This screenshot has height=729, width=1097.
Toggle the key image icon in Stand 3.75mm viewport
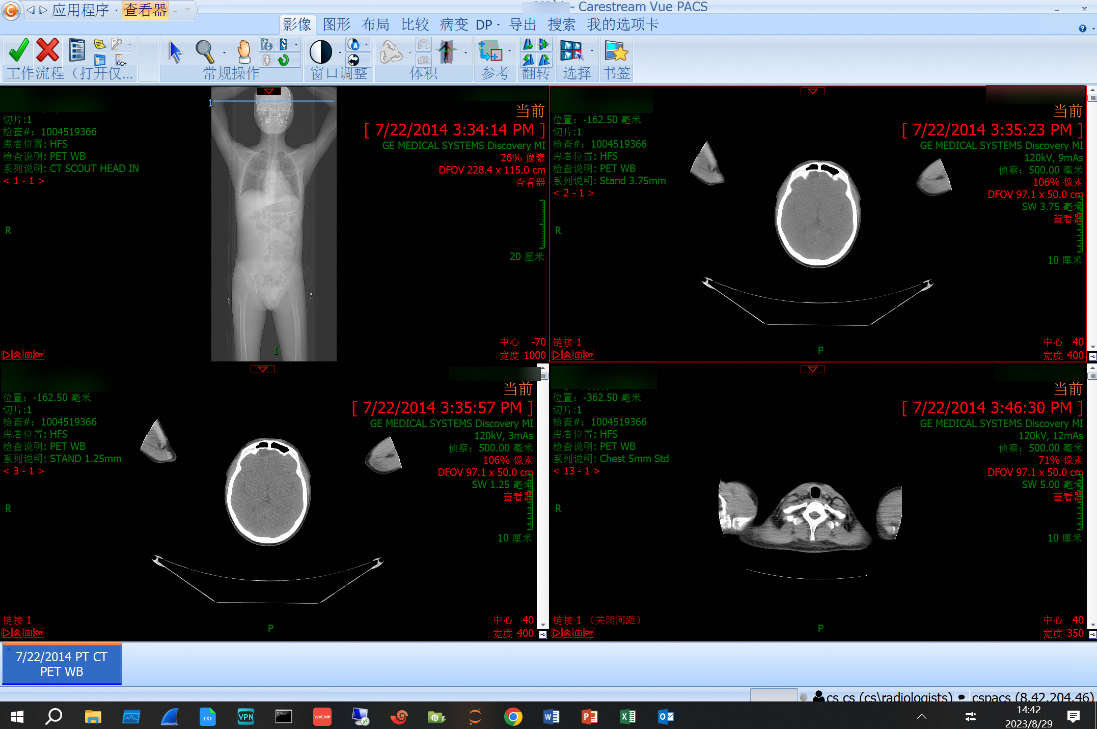(589, 355)
